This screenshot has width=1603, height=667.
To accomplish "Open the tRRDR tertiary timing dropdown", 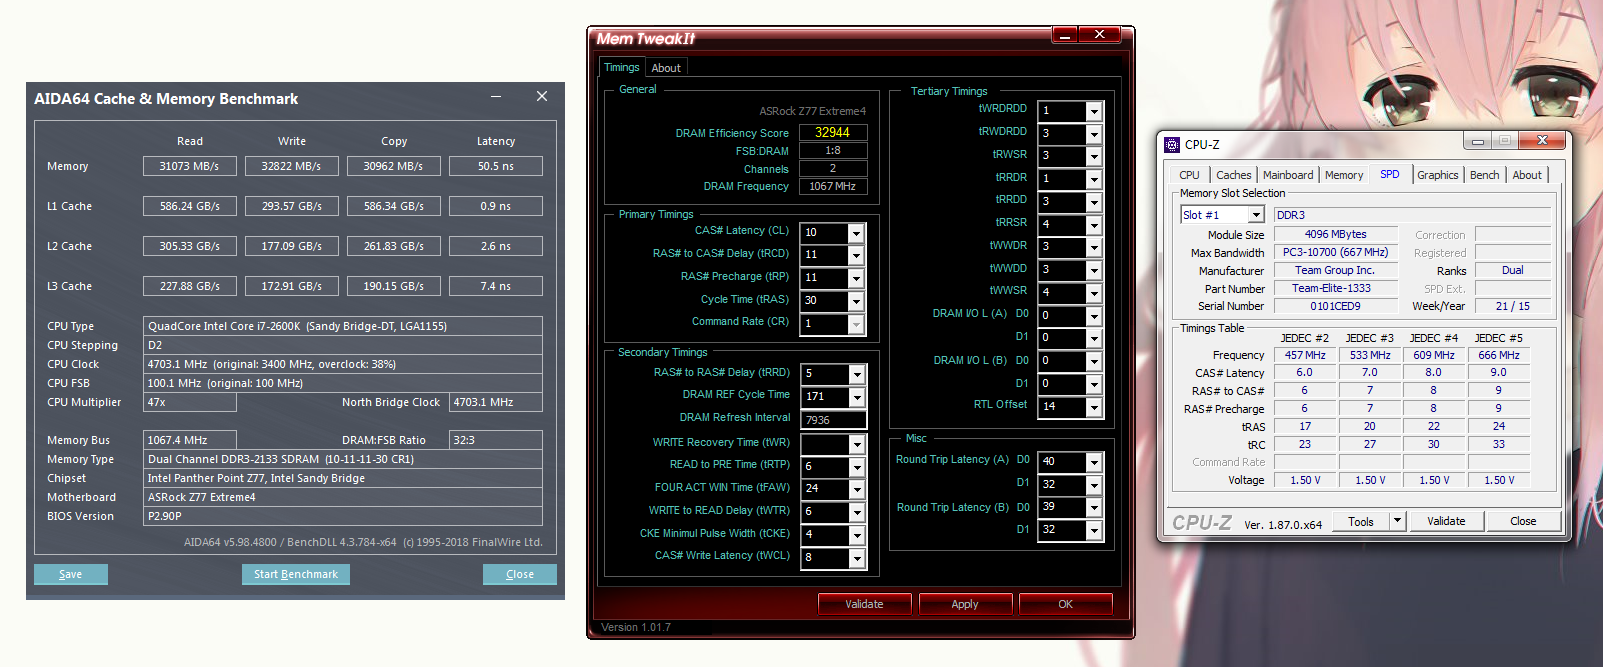I will point(1094,179).
